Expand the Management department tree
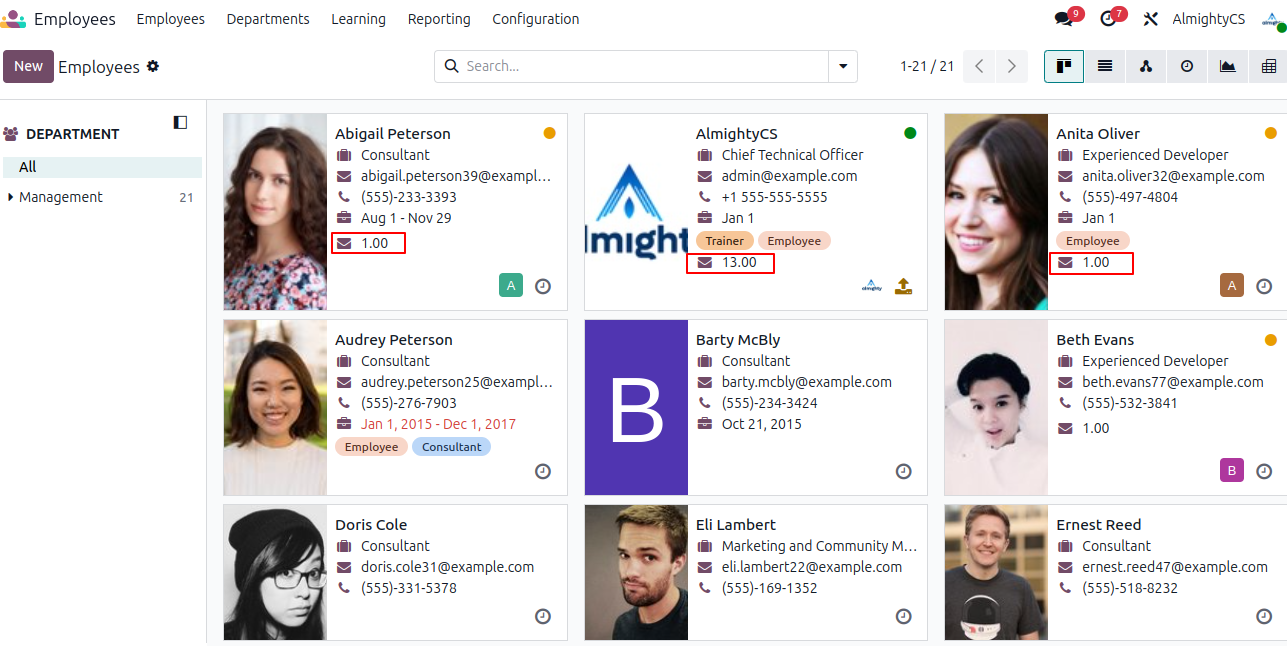This screenshot has height=646, width=1287. 10,197
